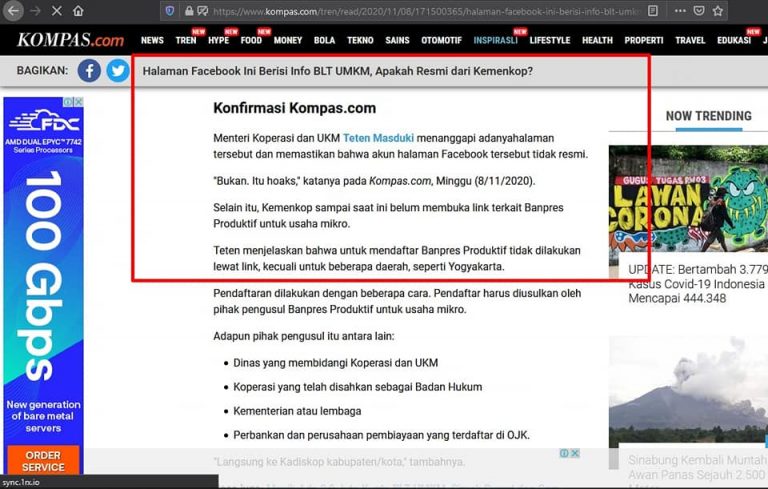Close the FDC side advertisement

(78, 102)
